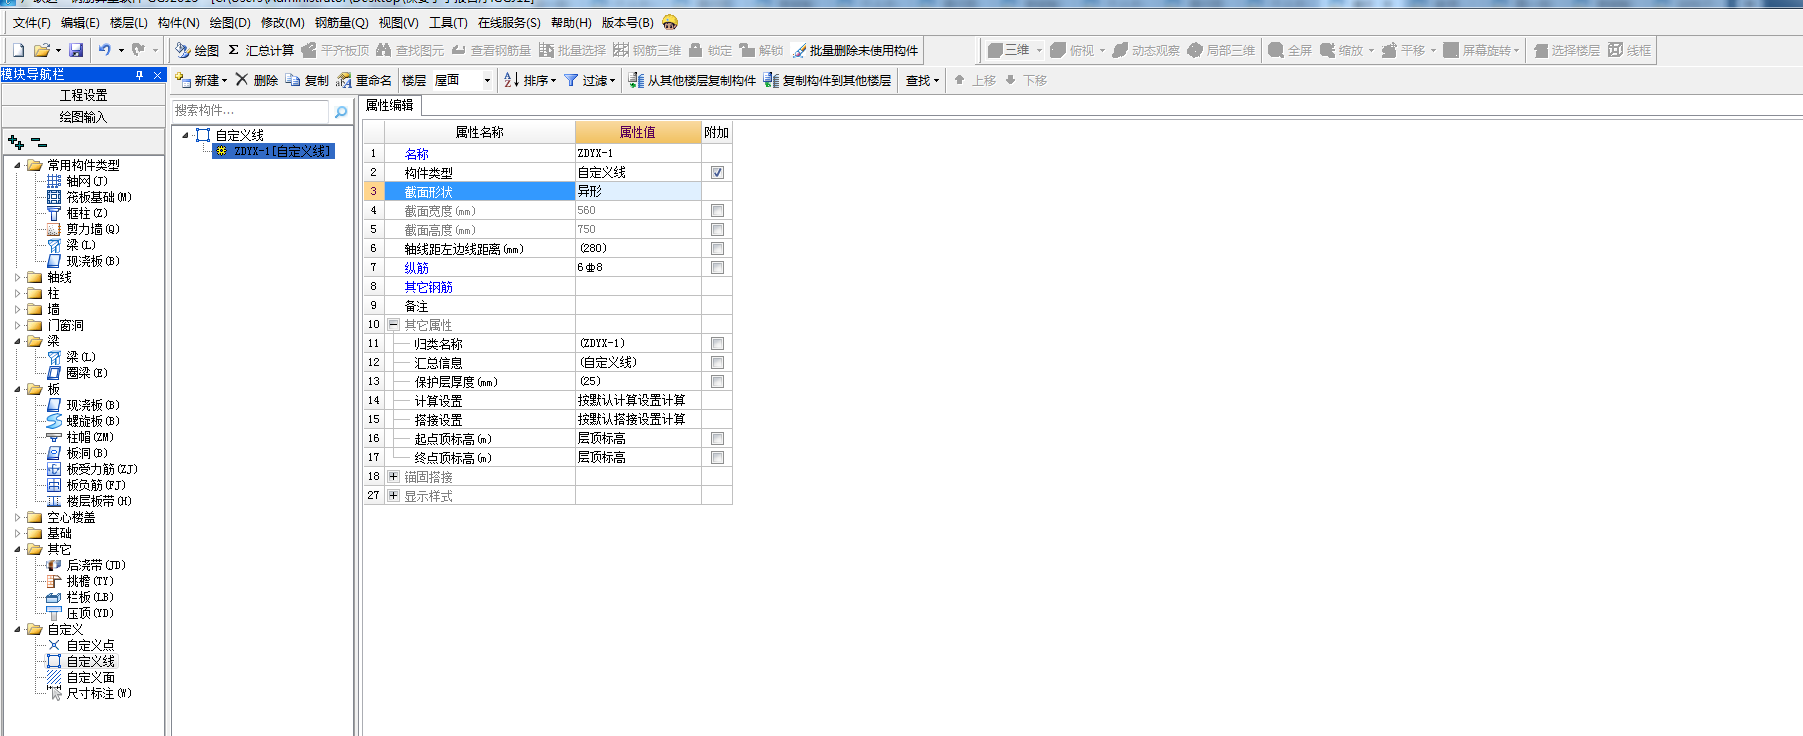Toggle 附加 checkbox for 截面高度 row
This screenshot has width=1803, height=736.
(x=717, y=229)
